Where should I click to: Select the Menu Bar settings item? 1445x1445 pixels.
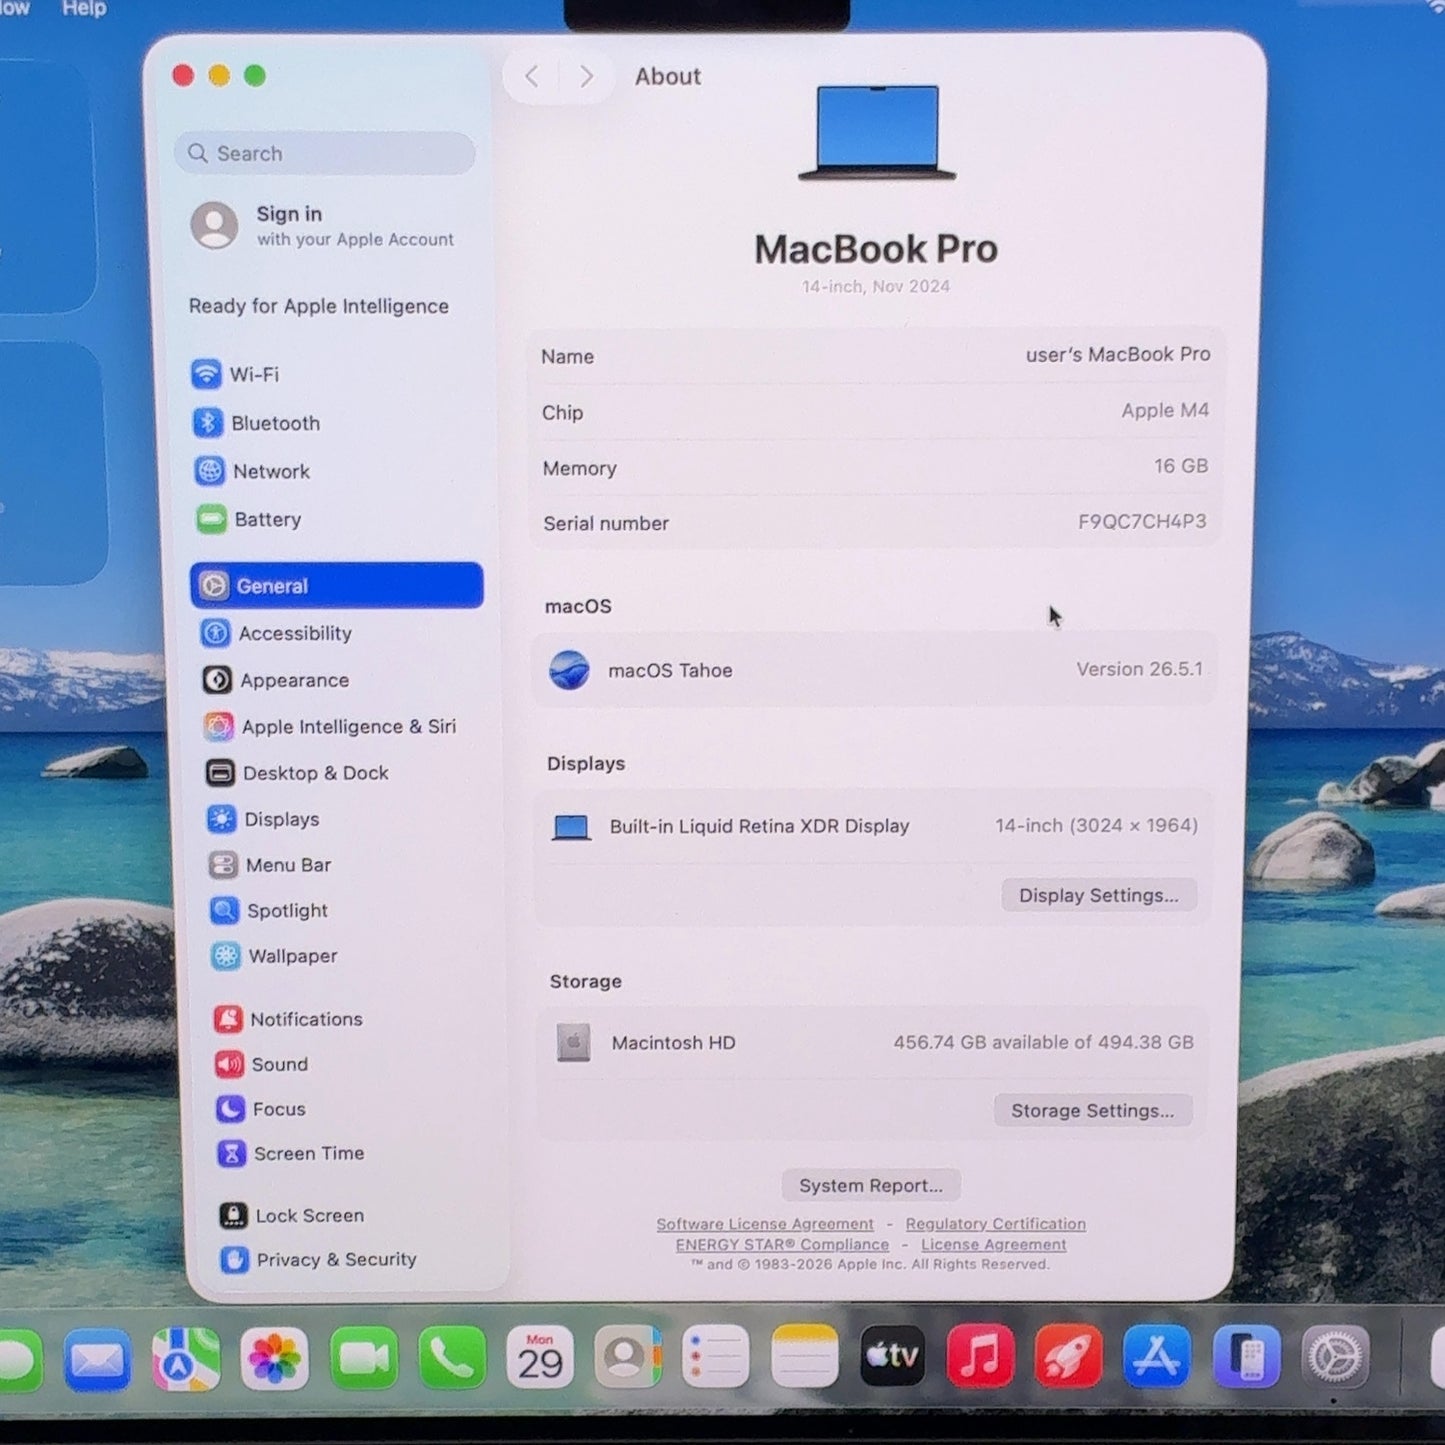click(x=270, y=865)
